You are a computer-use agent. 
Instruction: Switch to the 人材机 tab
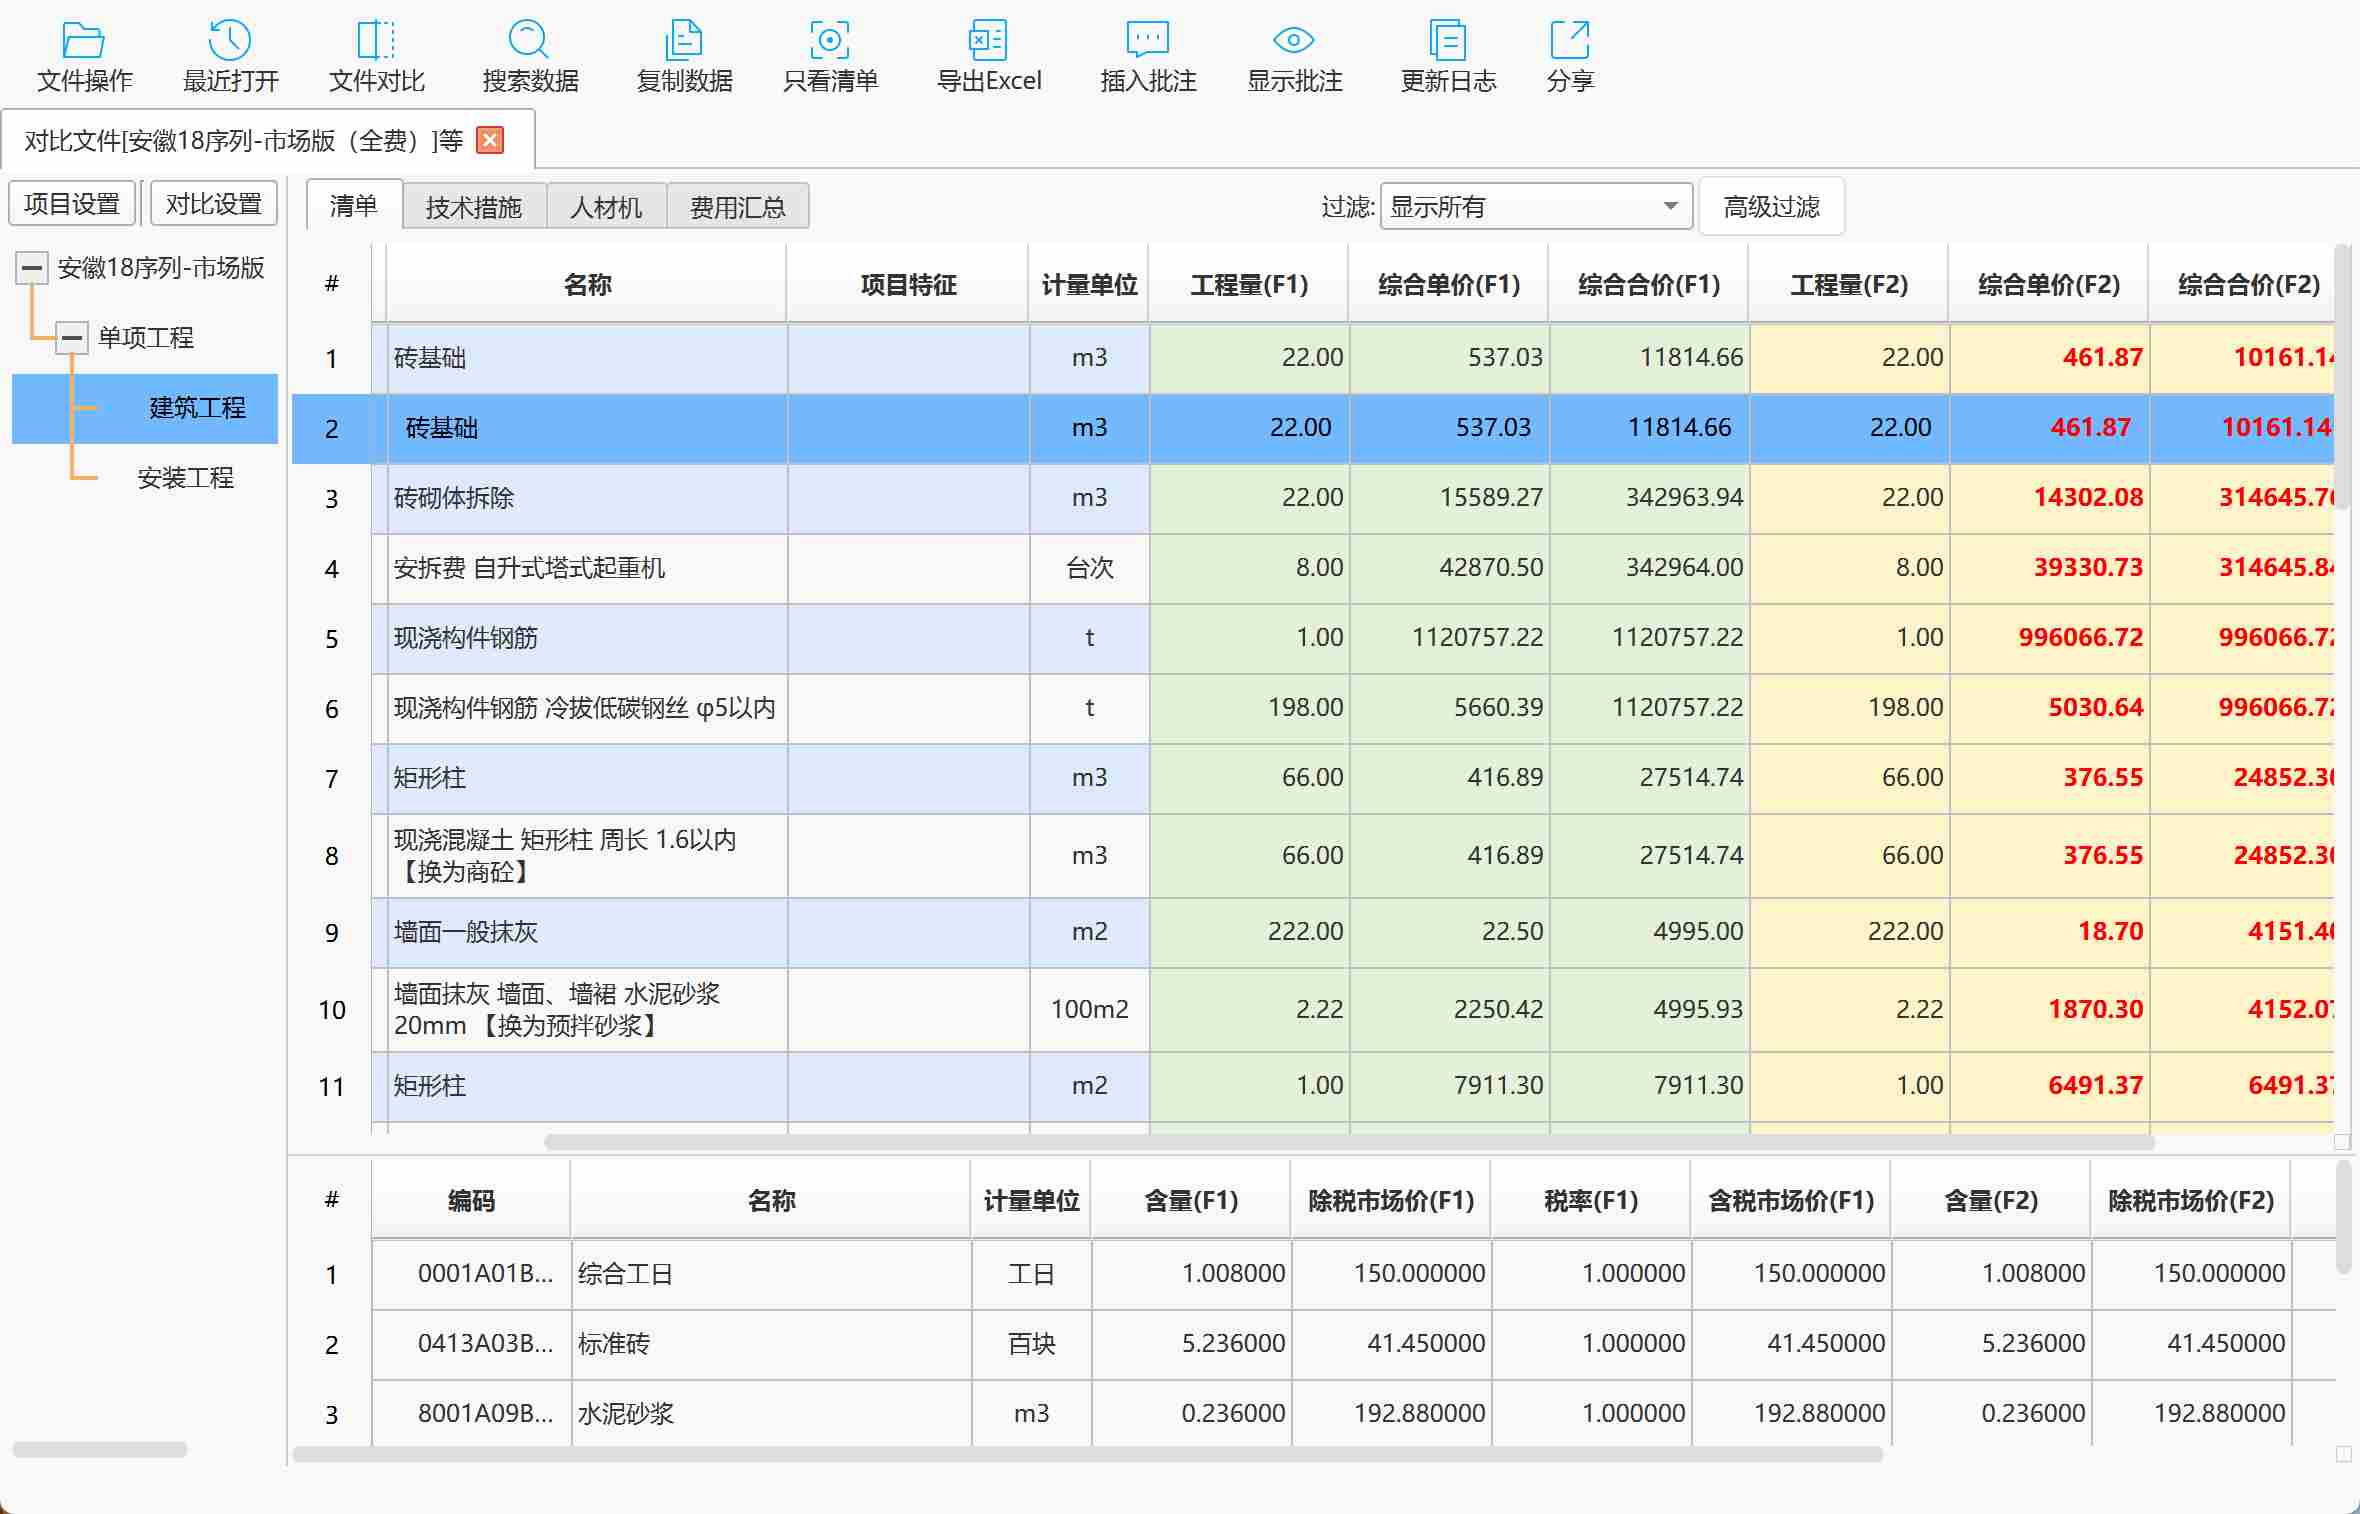click(606, 207)
